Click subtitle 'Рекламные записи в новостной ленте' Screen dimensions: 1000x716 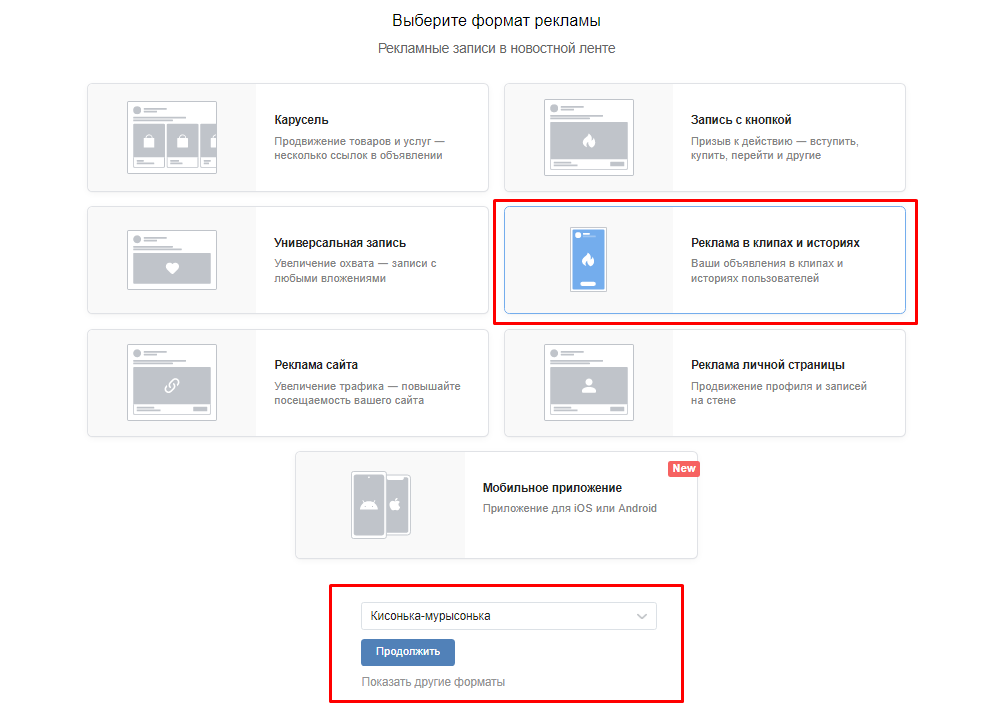pyautogui.click(x=496, y=48)
